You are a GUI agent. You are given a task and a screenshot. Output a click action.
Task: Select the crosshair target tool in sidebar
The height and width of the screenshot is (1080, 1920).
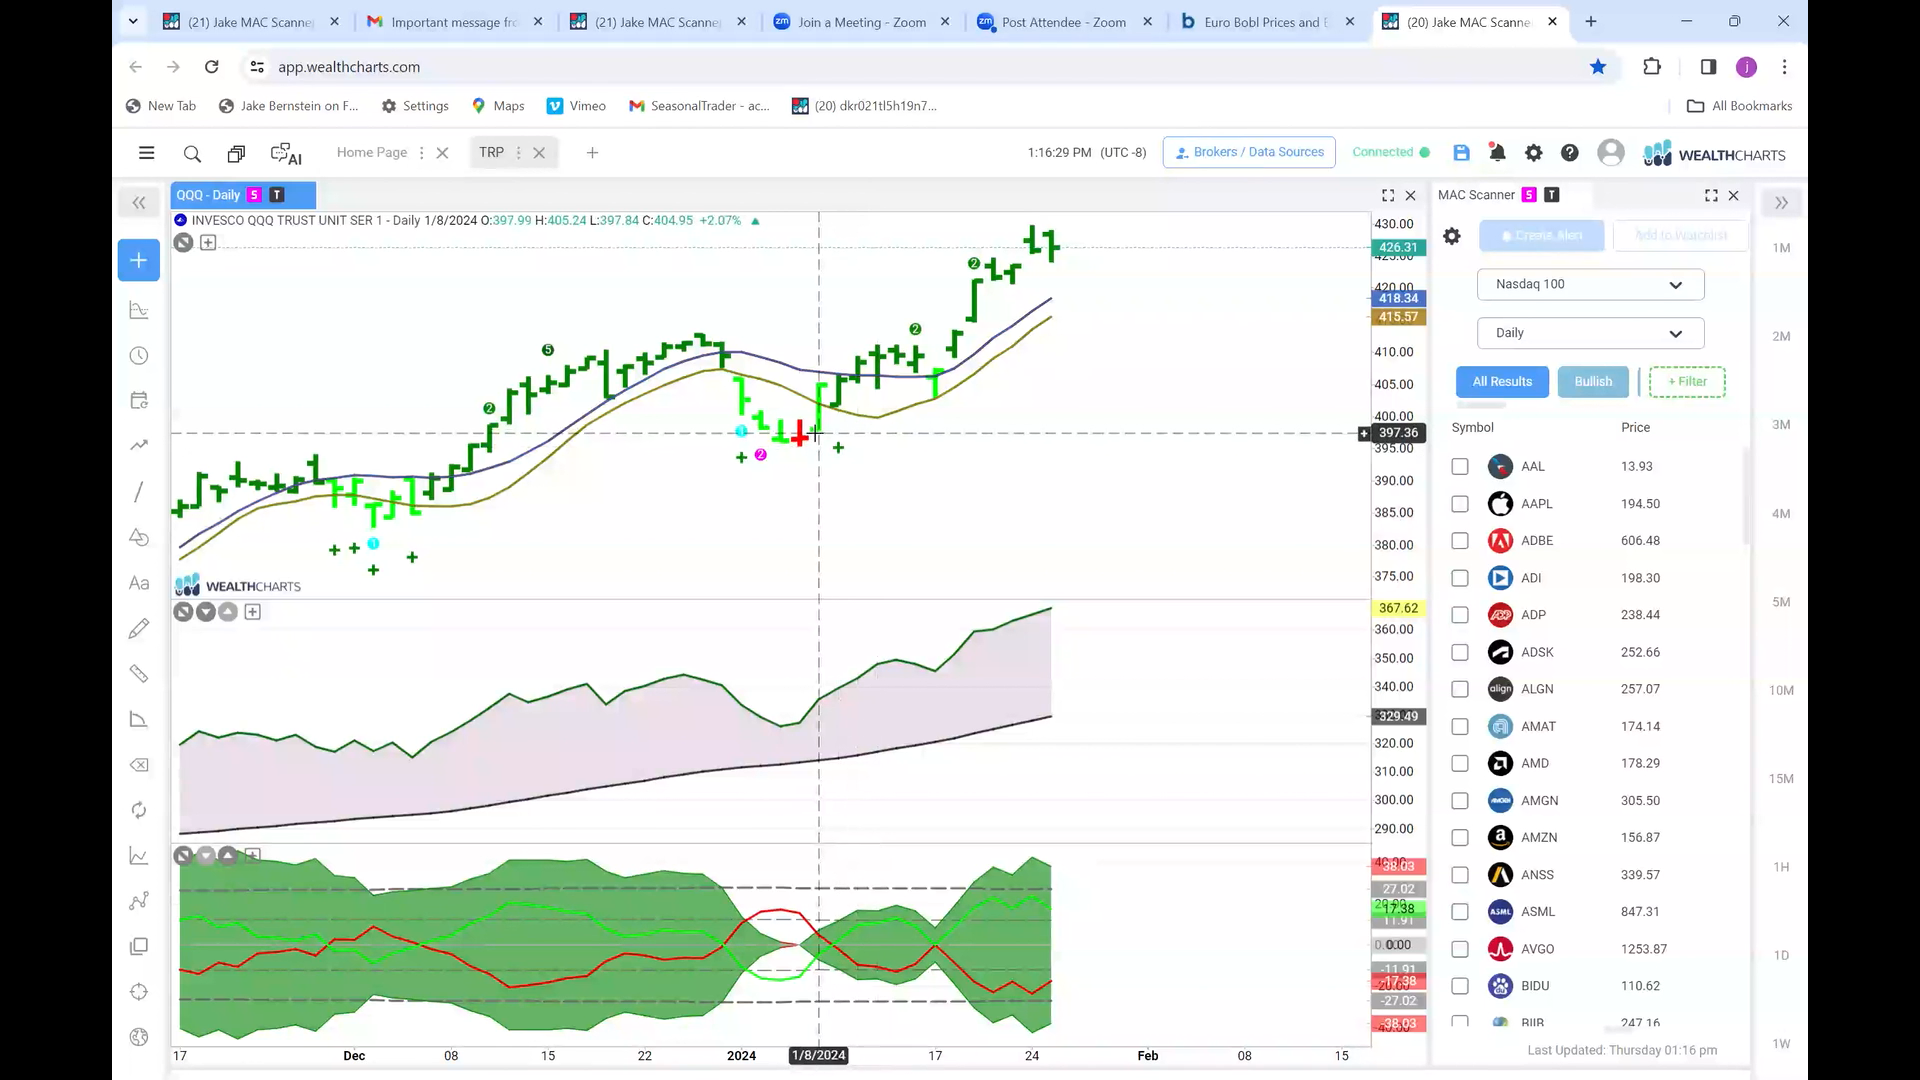[139, 992]
